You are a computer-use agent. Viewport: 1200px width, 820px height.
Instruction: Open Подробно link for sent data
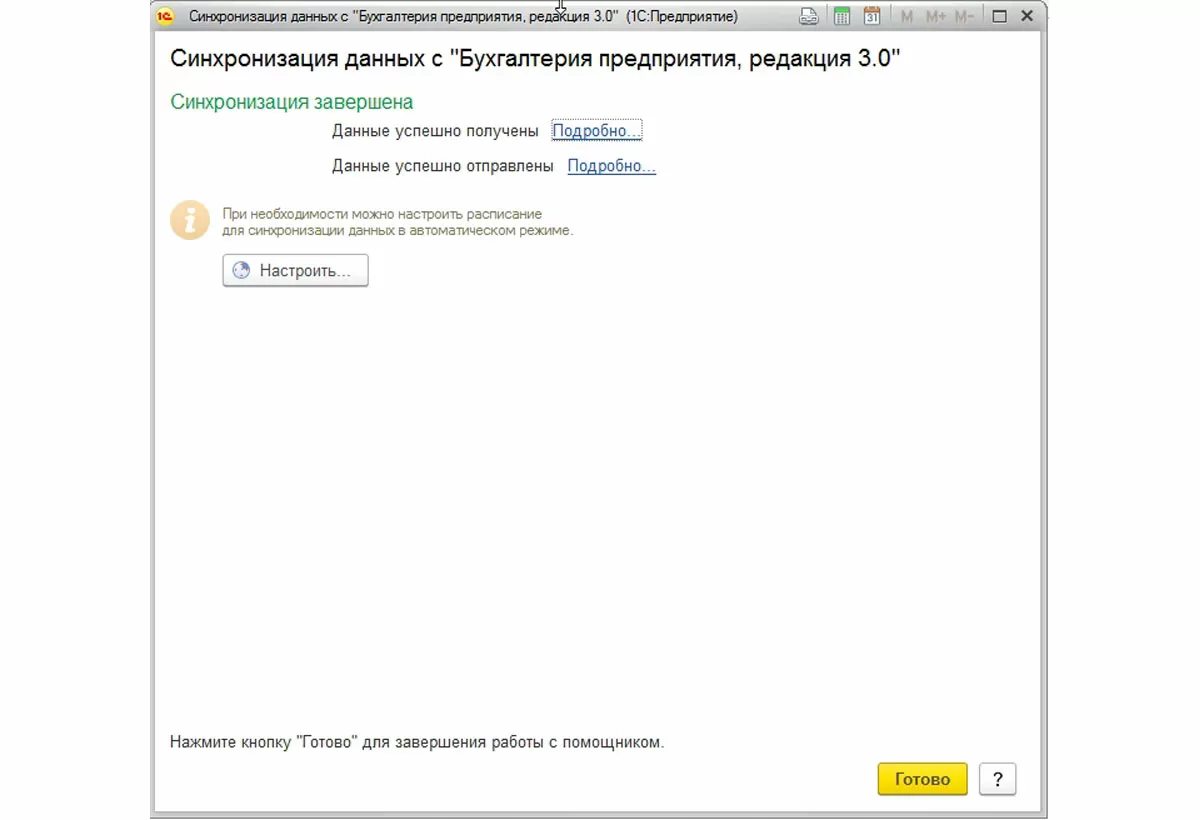click(x=612, y=166)
